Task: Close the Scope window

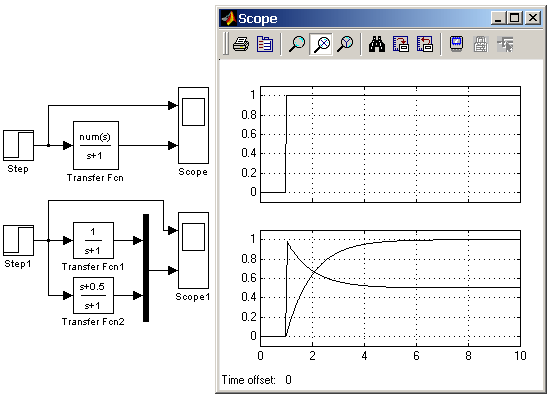Action: [x=533, y=18]
